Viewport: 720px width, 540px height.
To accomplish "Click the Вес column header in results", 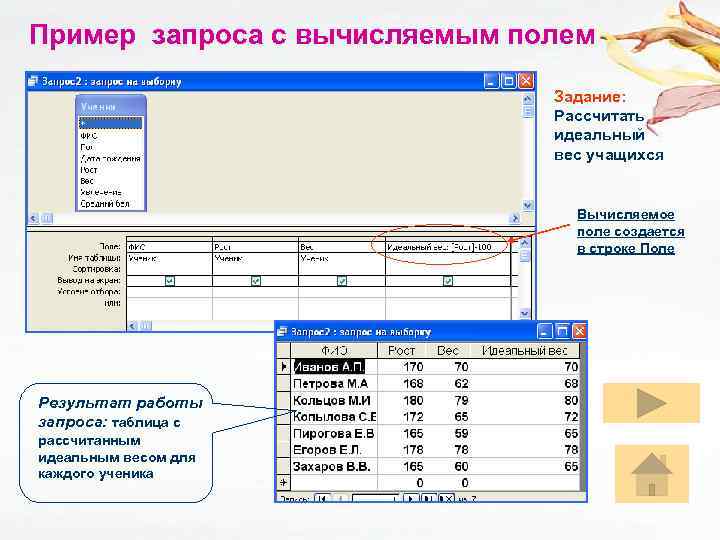I will (448, 350).
